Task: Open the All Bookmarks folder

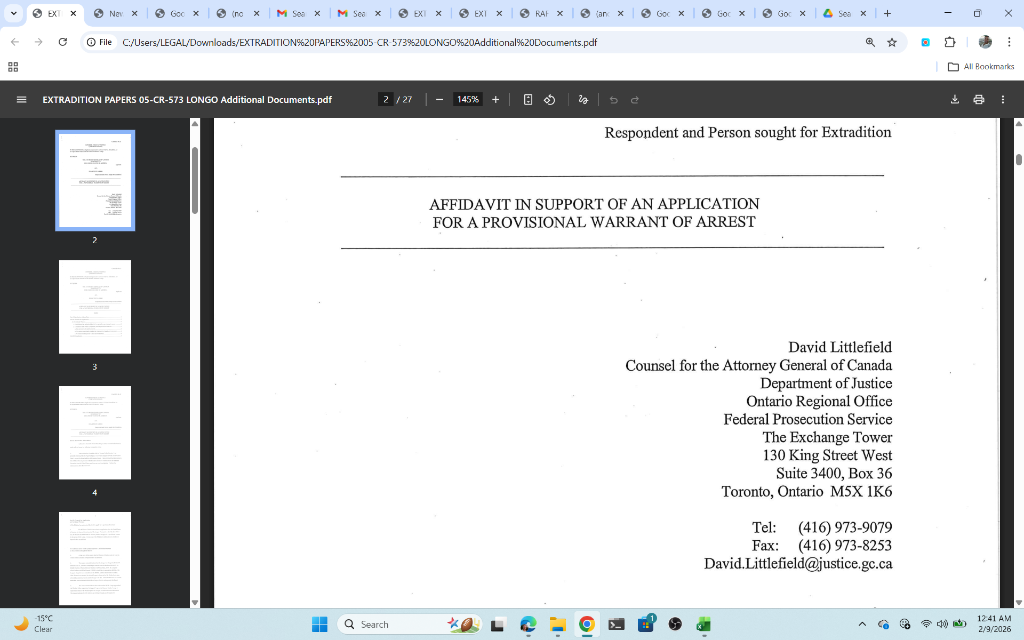Action: point(980,67)
